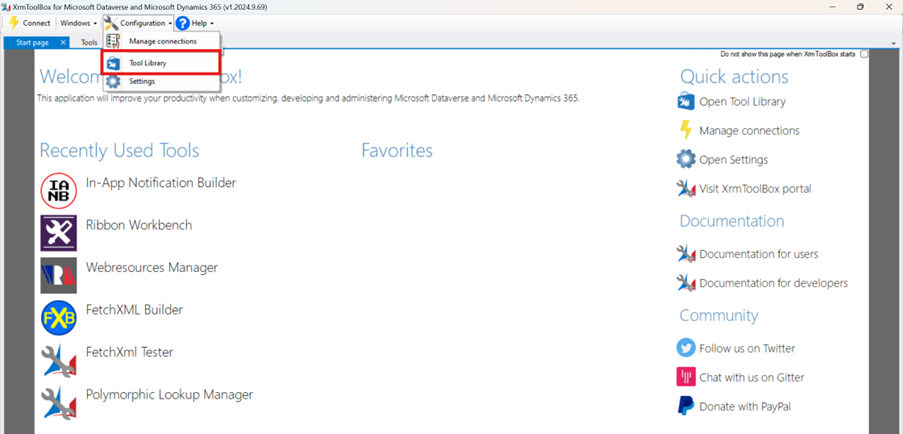Close the Start page tab
This screenshot has height=434, width=903.
63,43
